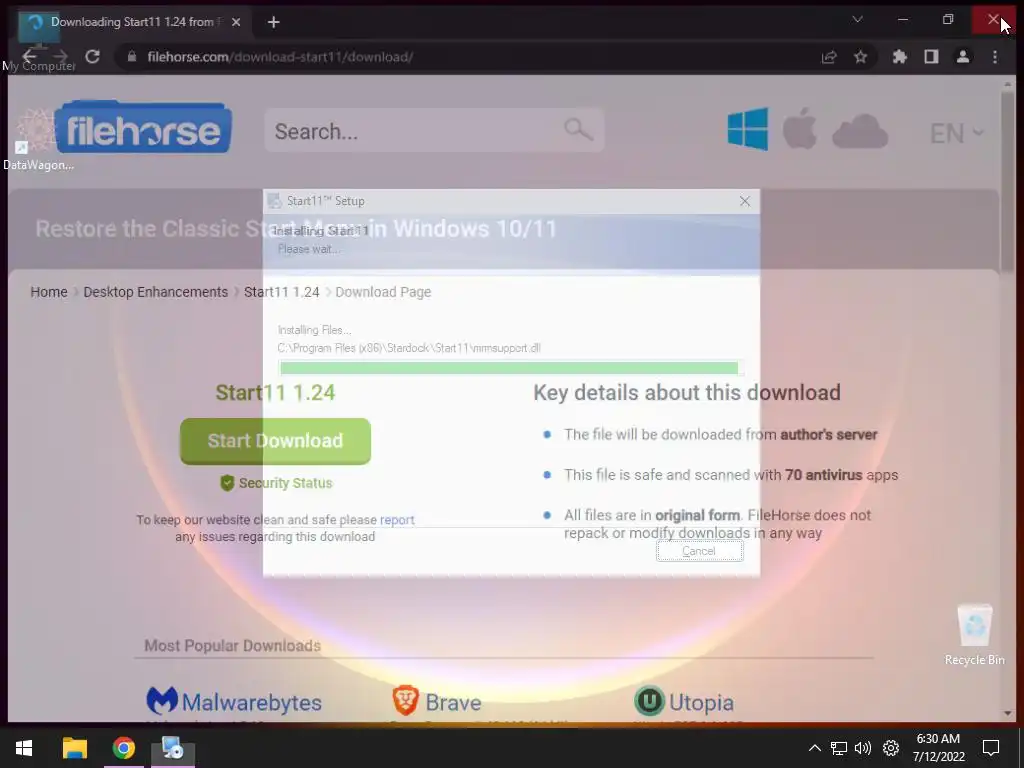Click the settings gear tray icon

(x=891, y=748)
